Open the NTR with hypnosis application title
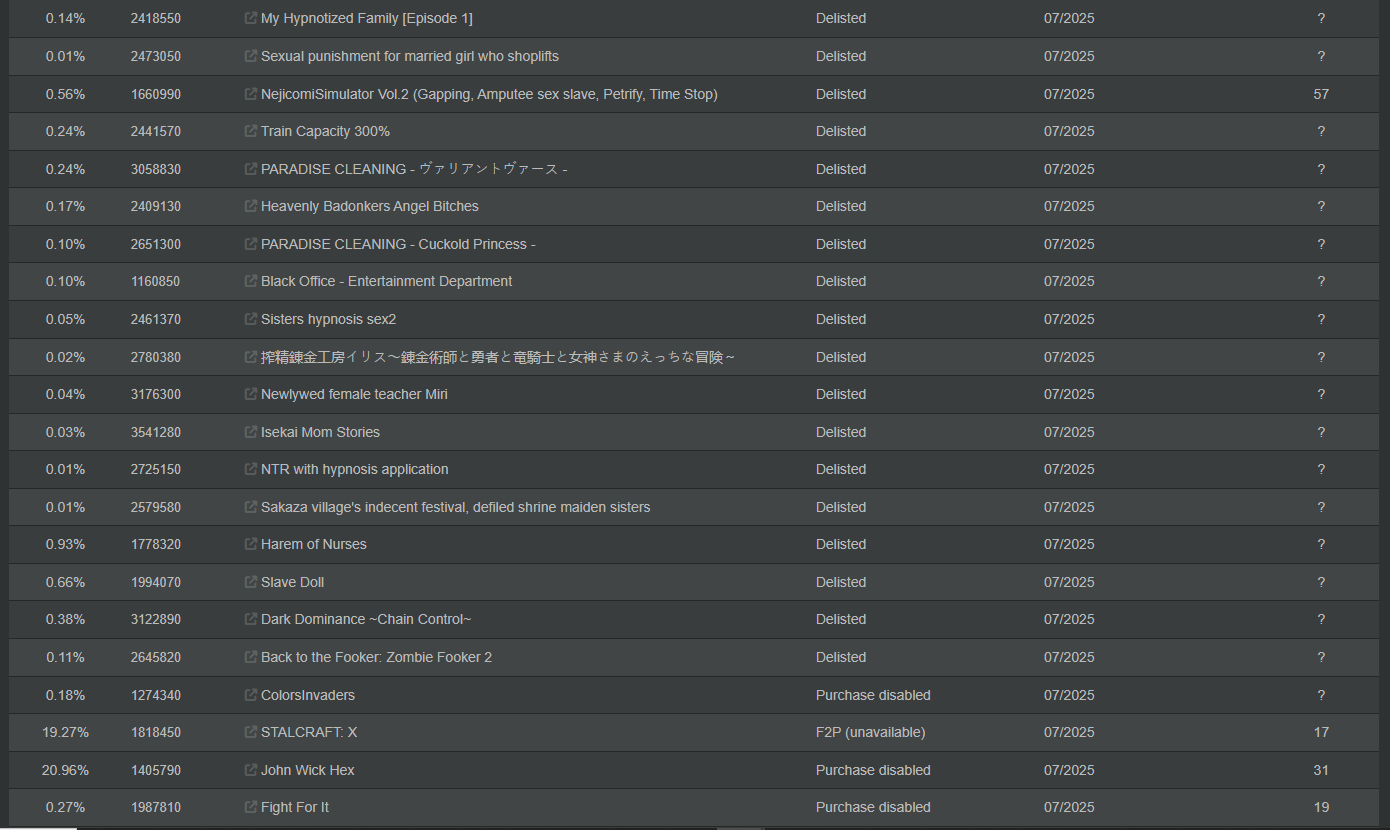Image resolution: width=1390 pixels, height=830 pixels. click(354, 469)
